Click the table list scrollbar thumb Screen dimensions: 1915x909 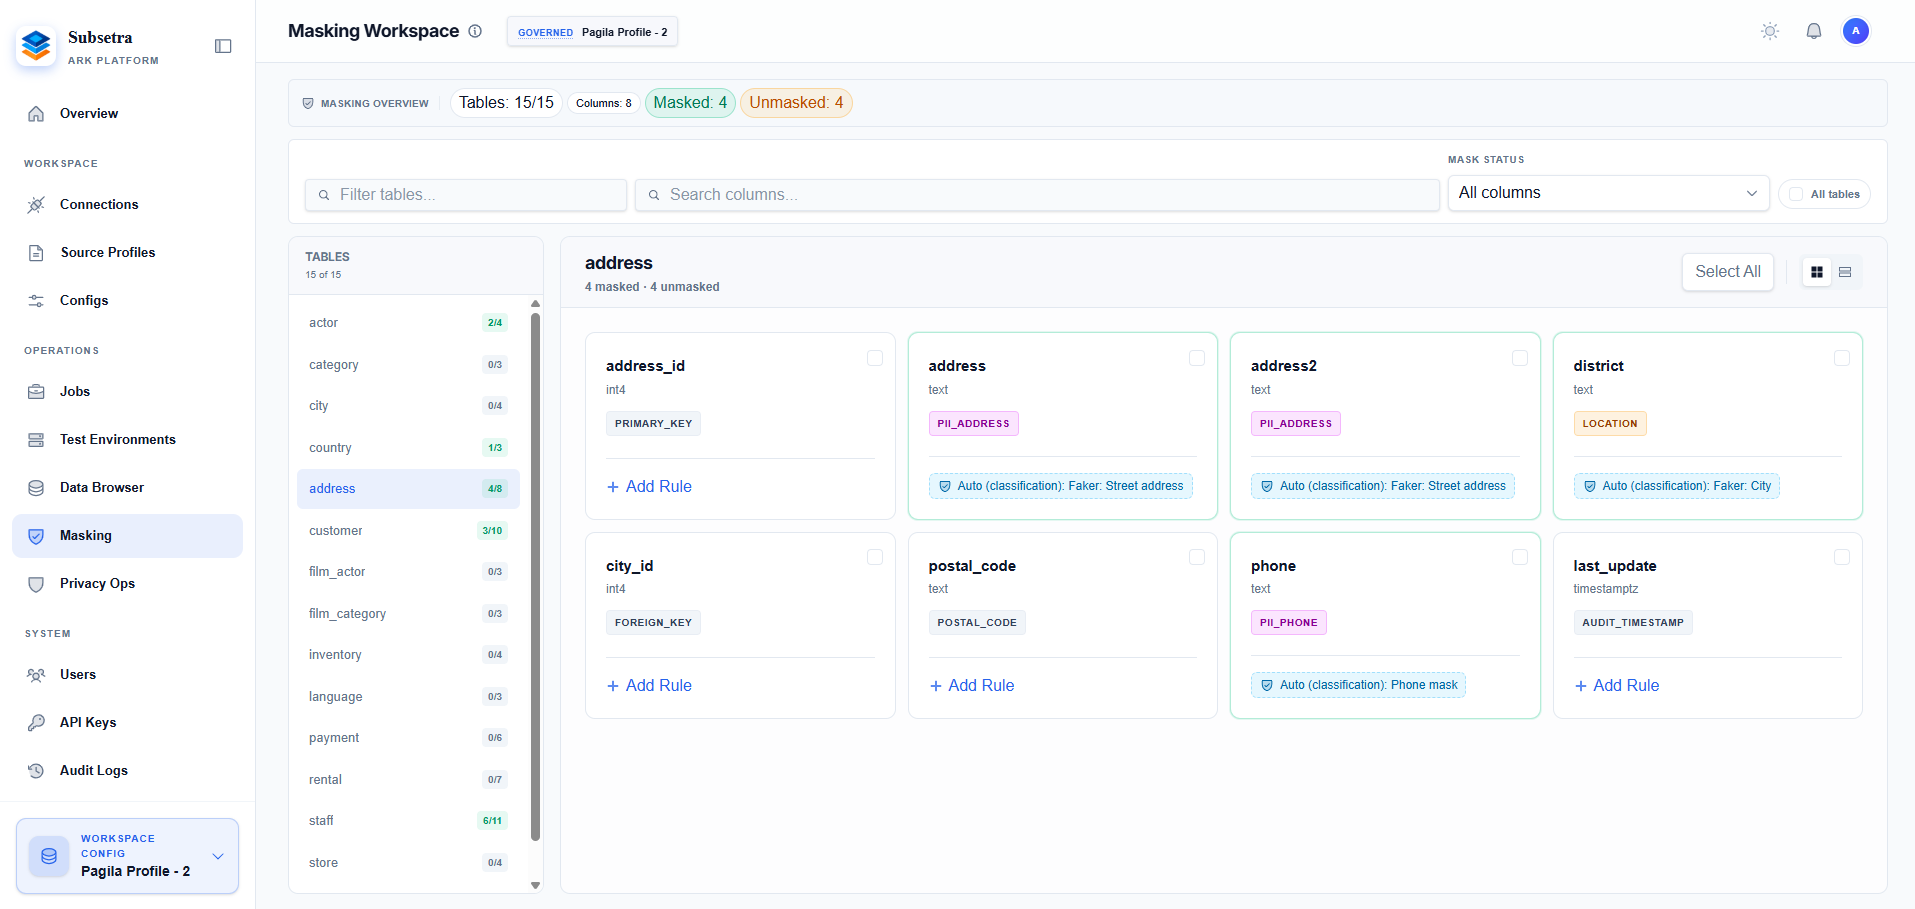tap(535, 576)
